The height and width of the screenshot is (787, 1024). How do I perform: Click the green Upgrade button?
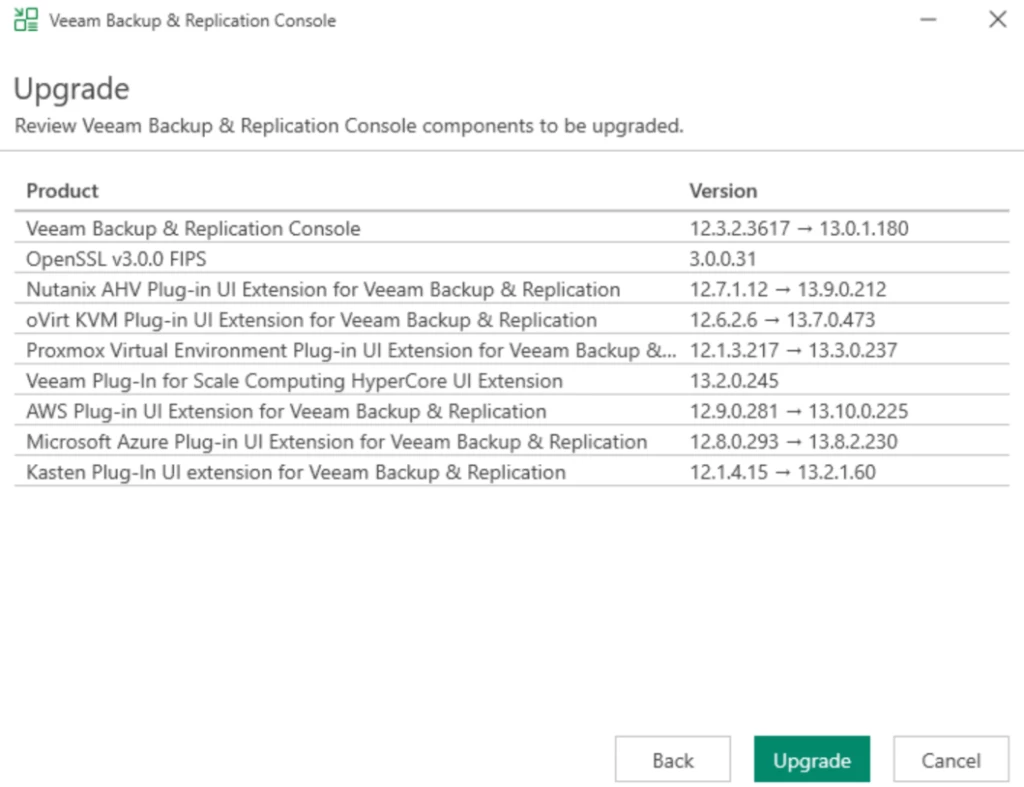(811, 760)
